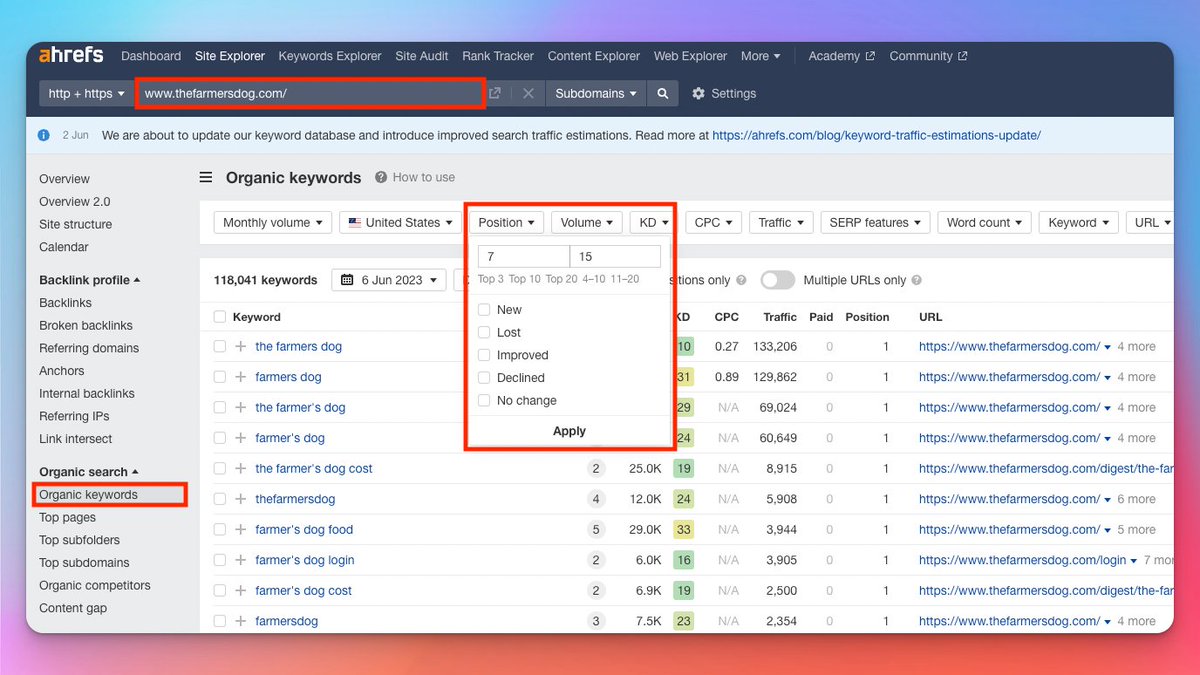Check the New positions checkbox
1200x675 pixels.
click(x=484, y=310)
